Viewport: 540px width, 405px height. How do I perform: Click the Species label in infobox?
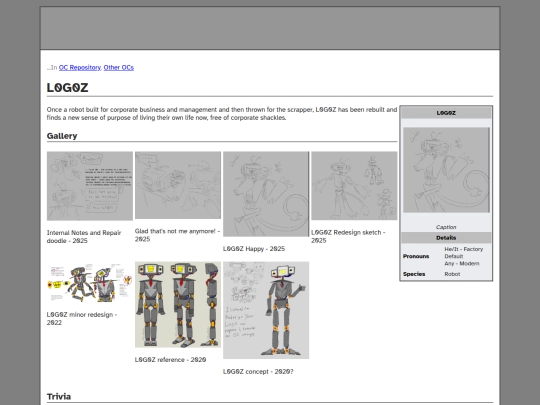click(x=414, y=274)
